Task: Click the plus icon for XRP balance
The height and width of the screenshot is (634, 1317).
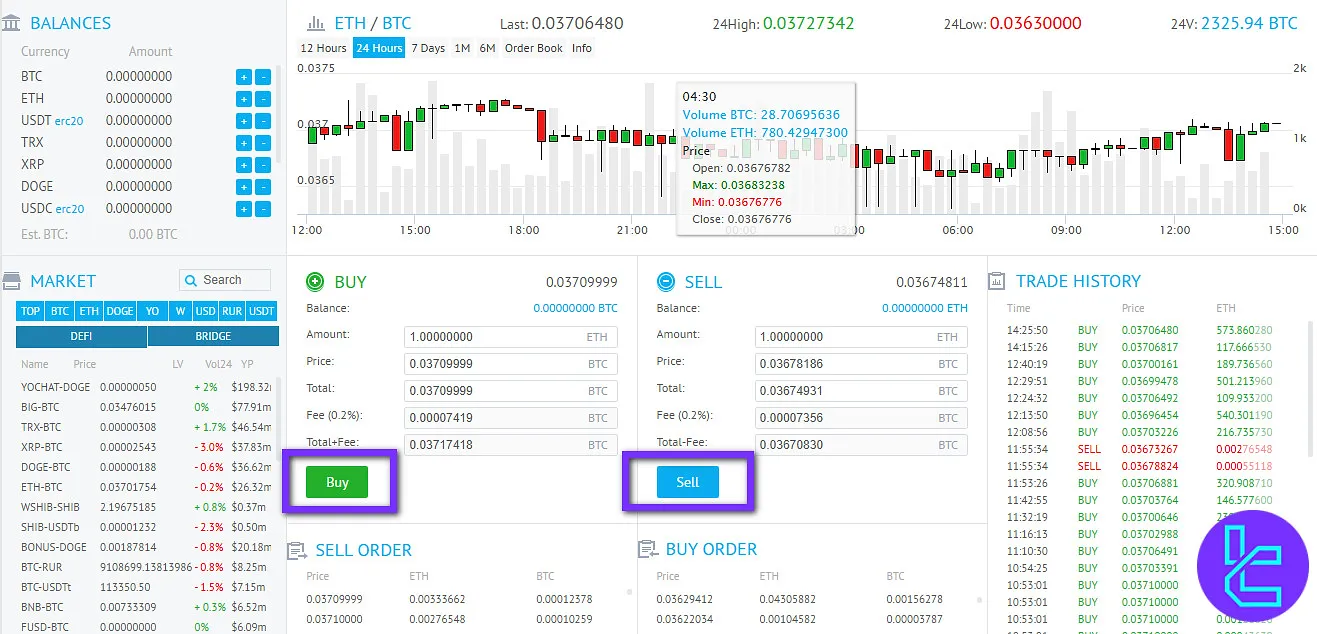Action: coord(244,165)
